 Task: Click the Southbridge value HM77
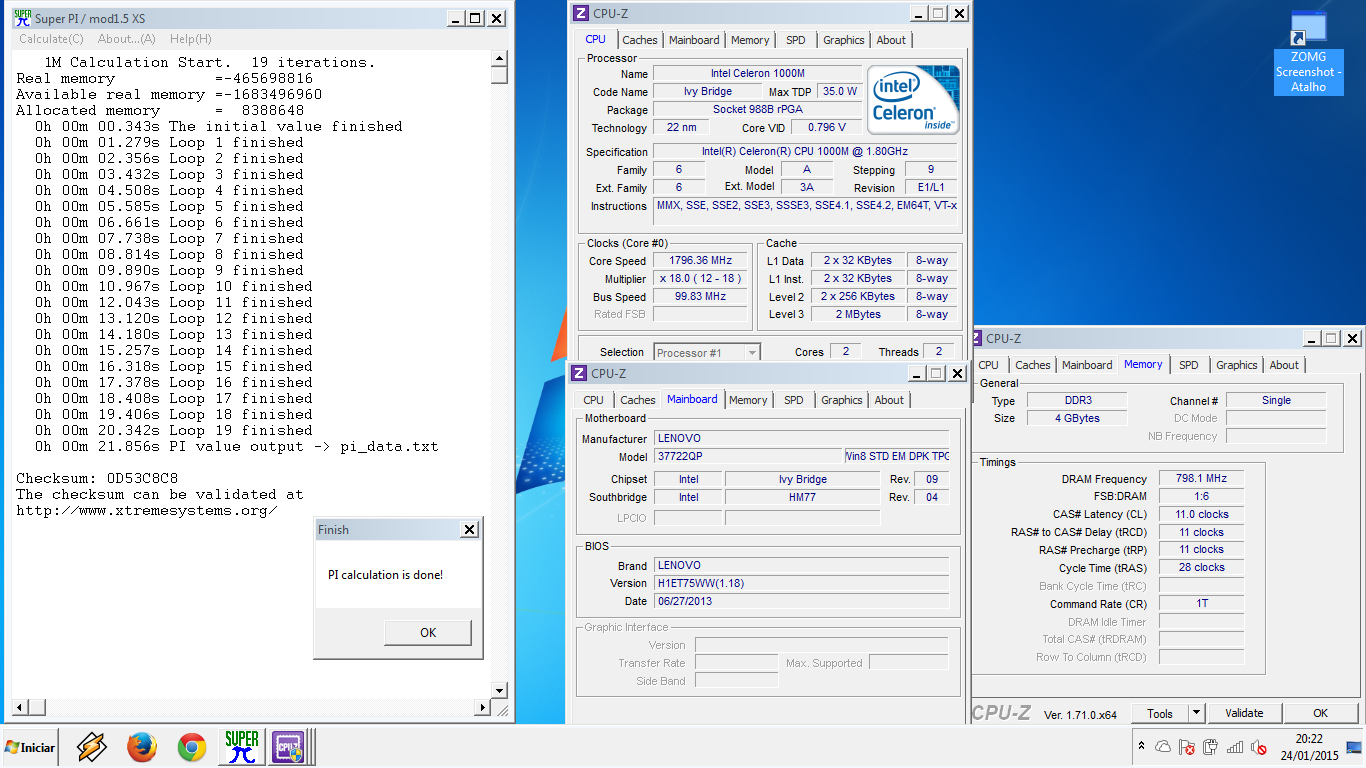[x=803, y=497]
